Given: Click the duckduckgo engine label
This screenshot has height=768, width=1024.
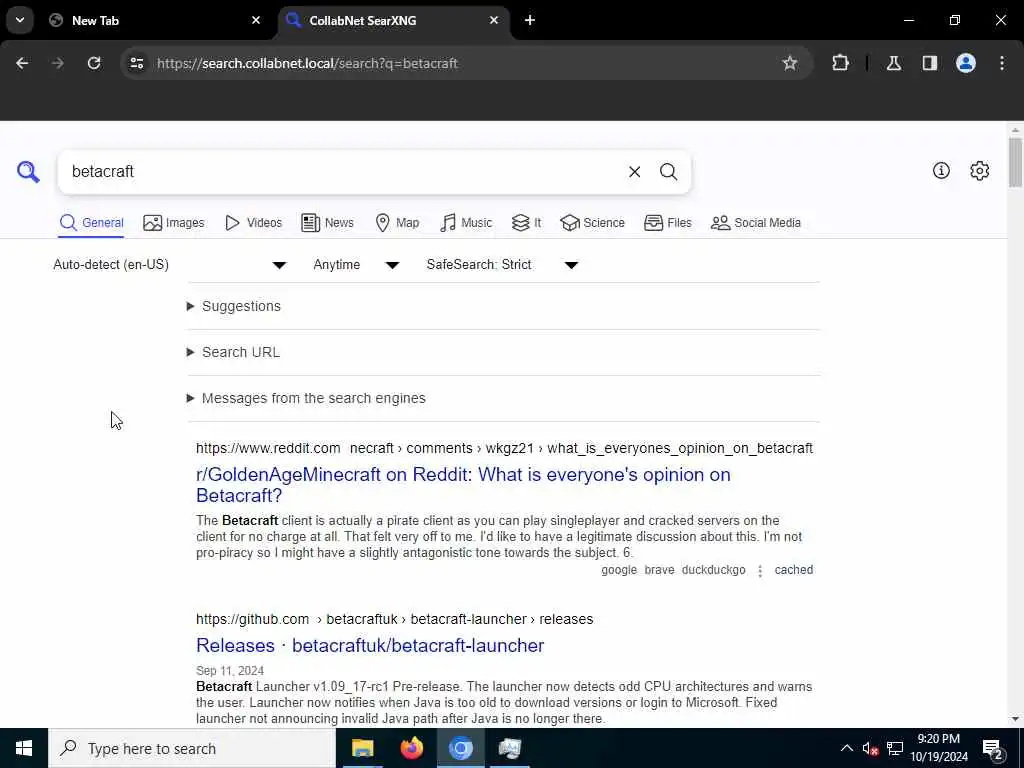Looking at the screenshot, I should click(713, 569).
